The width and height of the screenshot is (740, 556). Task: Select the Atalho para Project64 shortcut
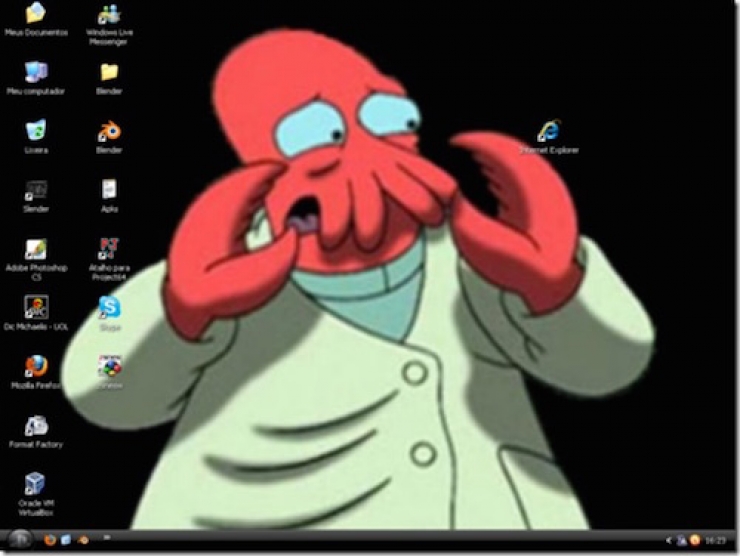tap(109, 249)
